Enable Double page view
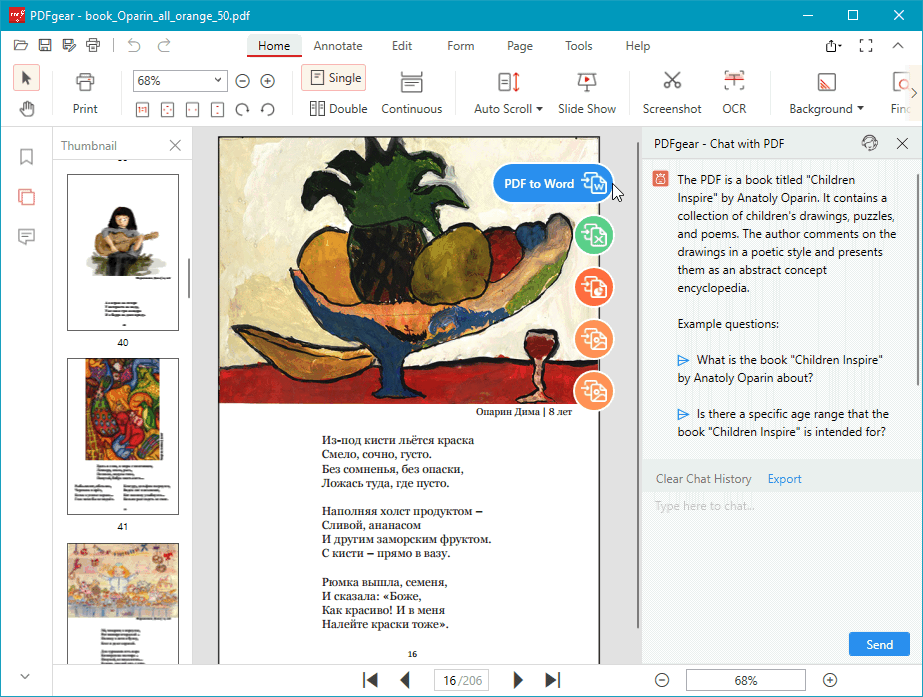Viewport: 923px width, 697px height. click(338, 109)
